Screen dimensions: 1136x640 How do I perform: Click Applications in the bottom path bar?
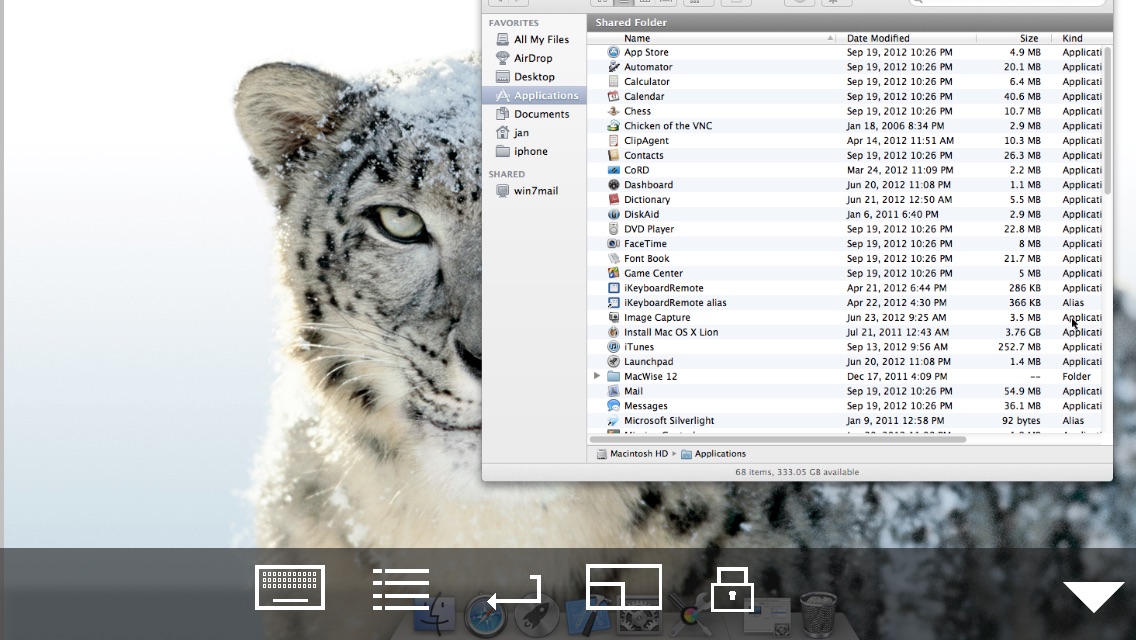coord(714,454)
